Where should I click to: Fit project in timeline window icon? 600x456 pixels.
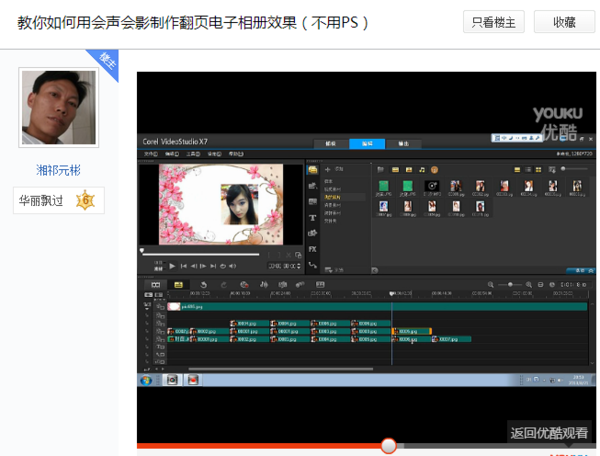click(540, 285)
